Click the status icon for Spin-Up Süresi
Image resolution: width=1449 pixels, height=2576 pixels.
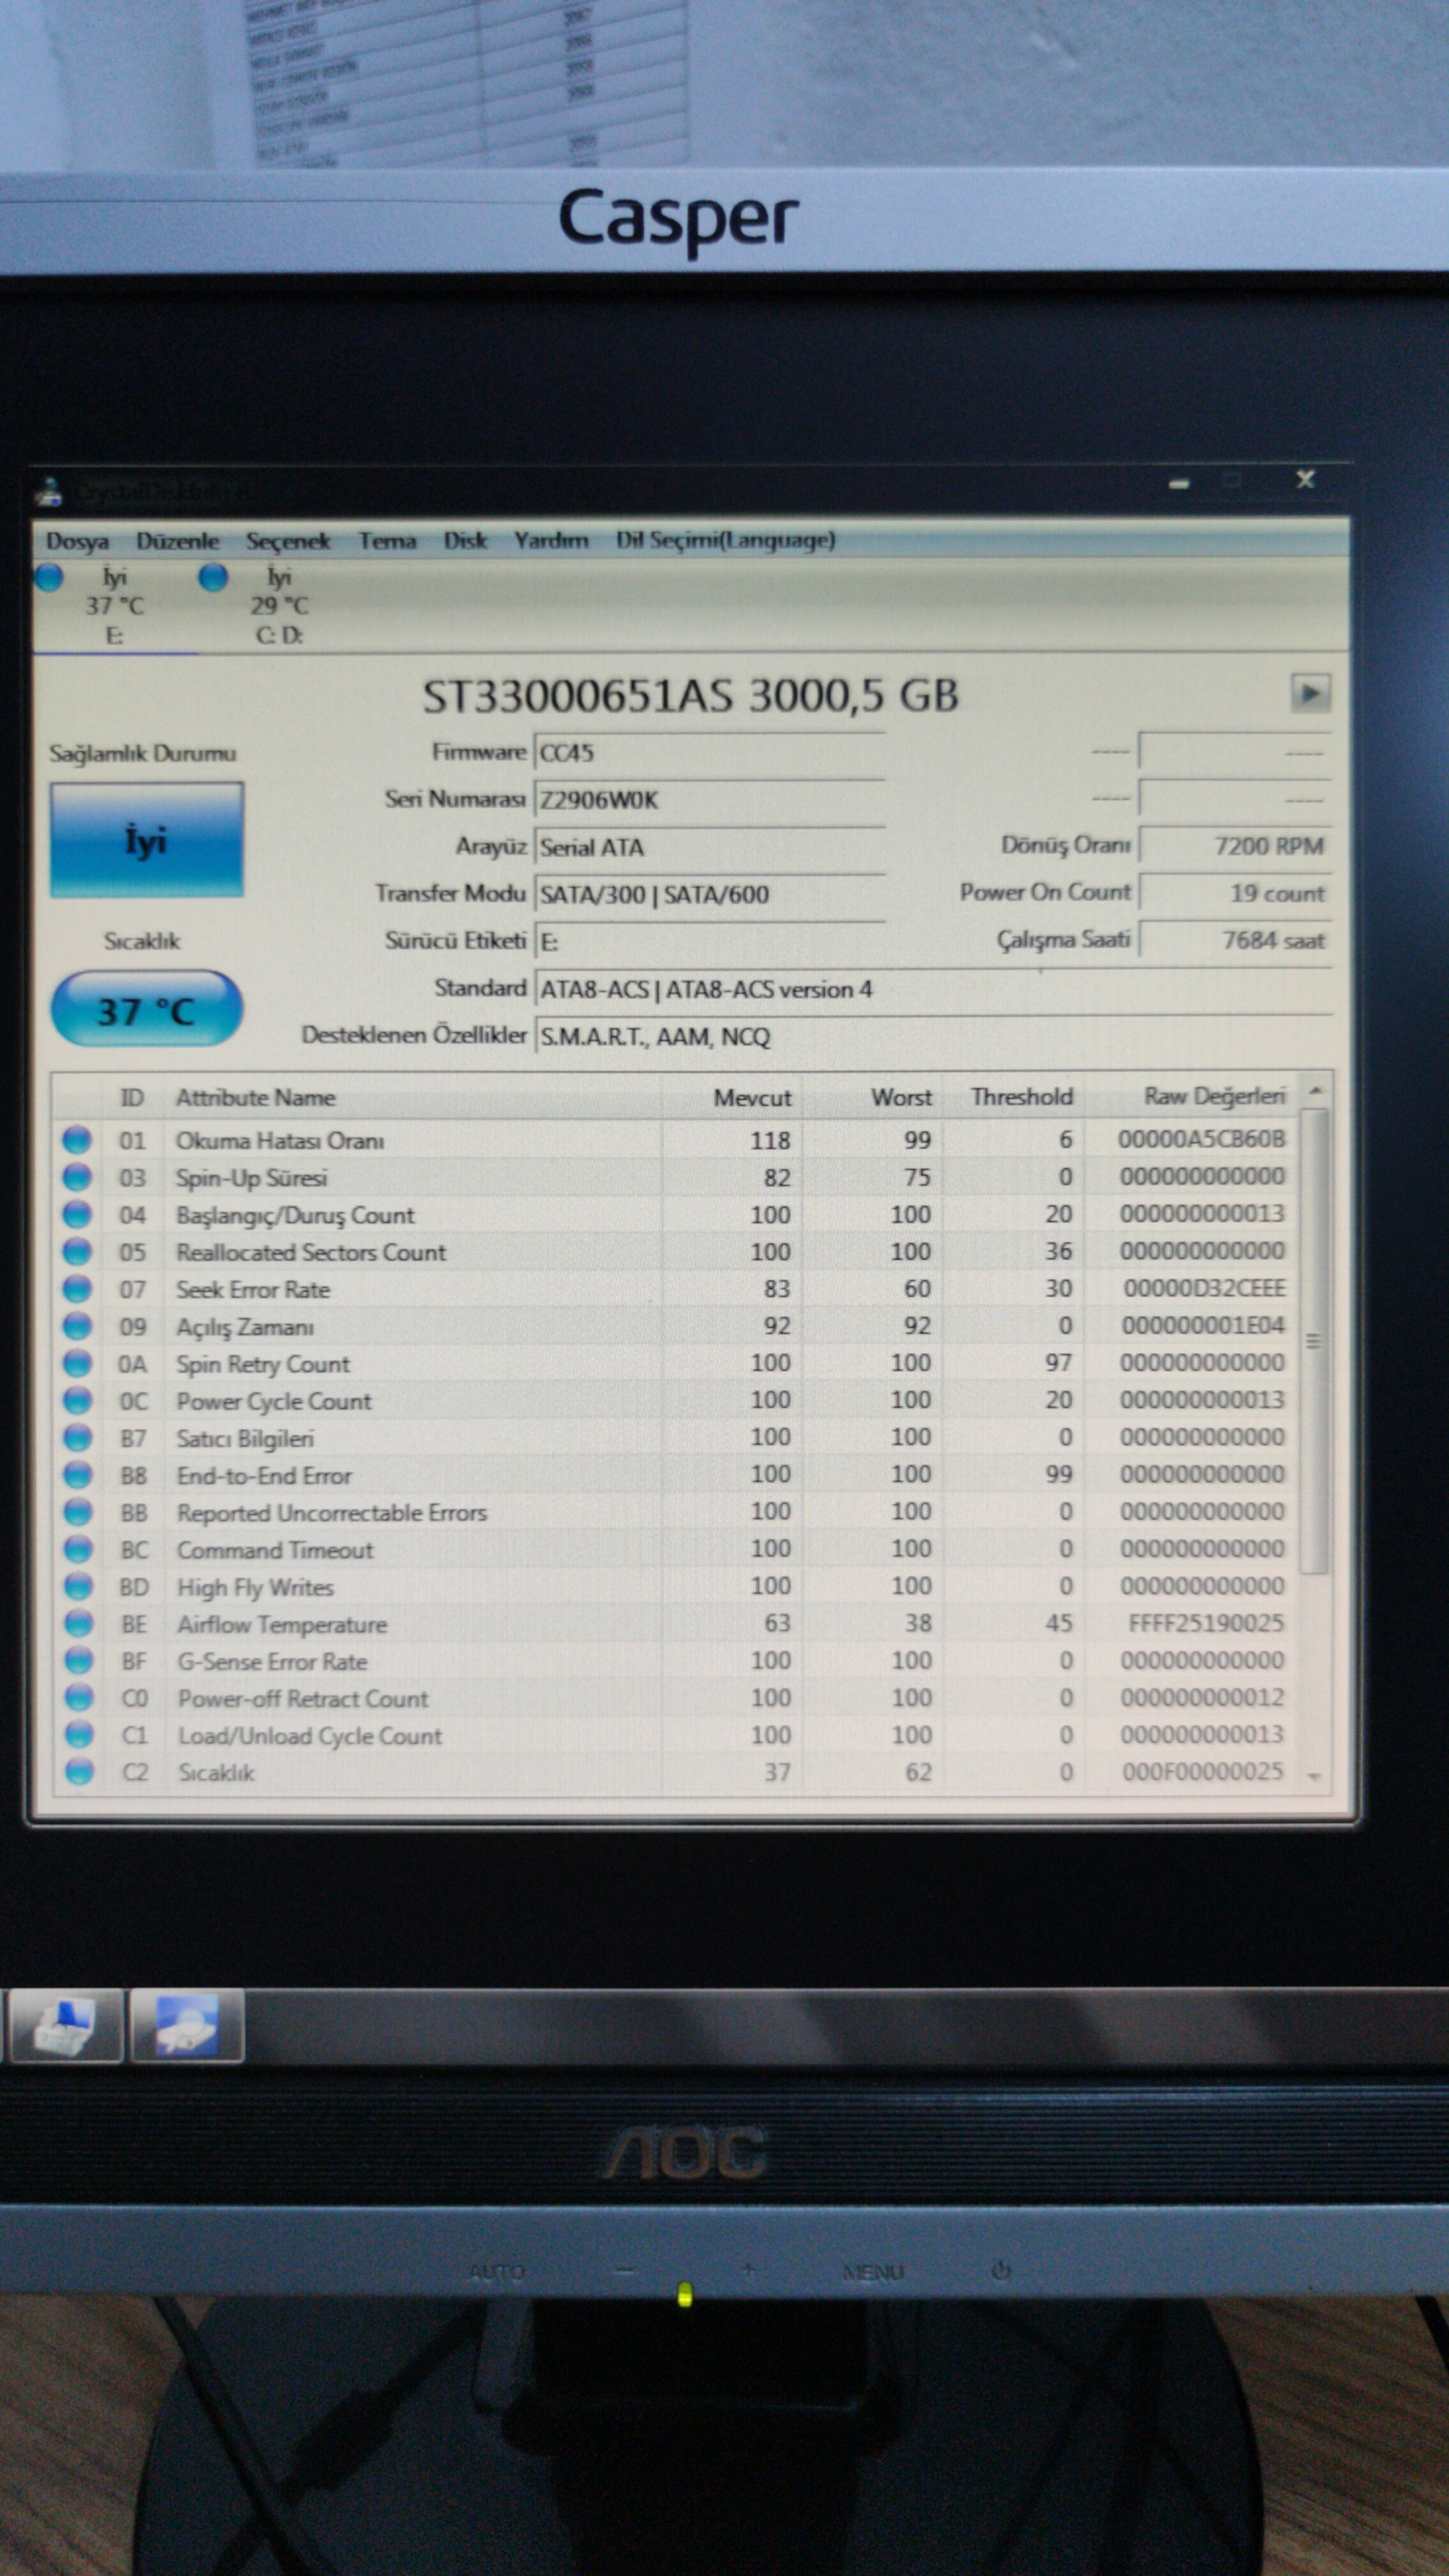pyautogui.click(x=77, y=1177)
